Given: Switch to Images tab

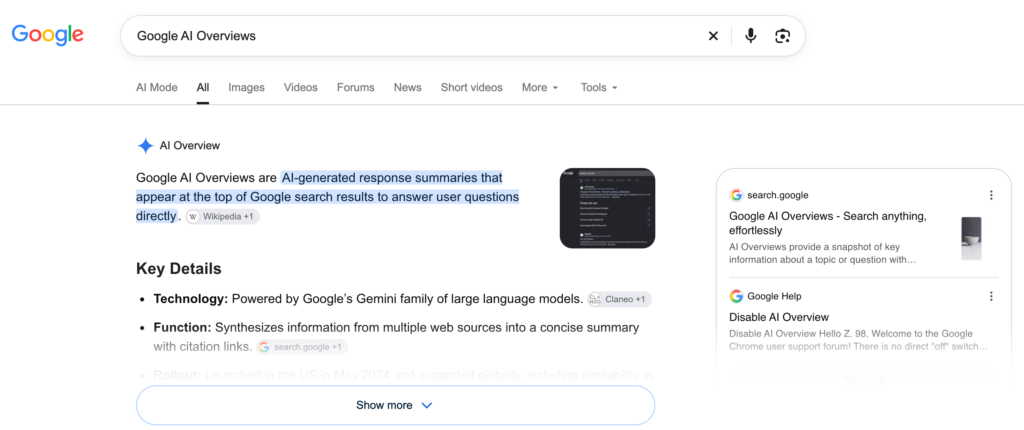Looking at the screenshot, I should [246, 87].
